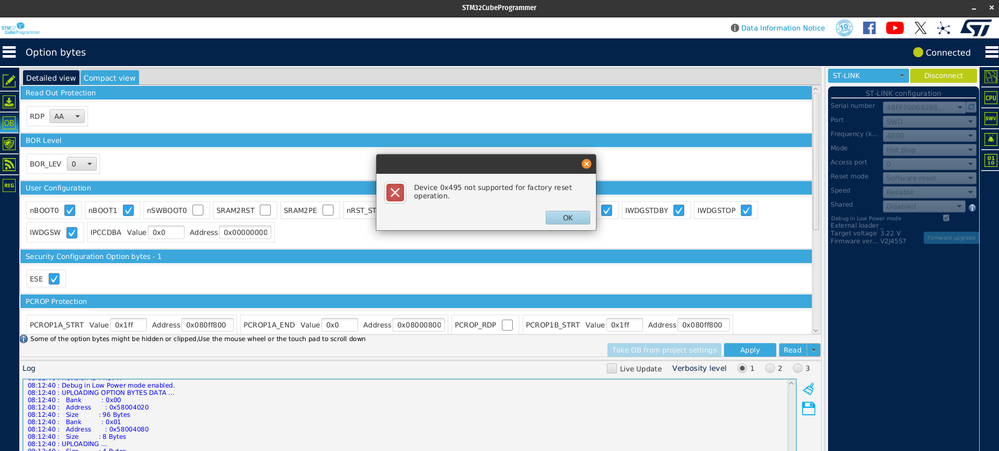Viewport: 999px width, 451px height.
Task: Open the Serial number dropdown
Action: click(x=924, y=107)
